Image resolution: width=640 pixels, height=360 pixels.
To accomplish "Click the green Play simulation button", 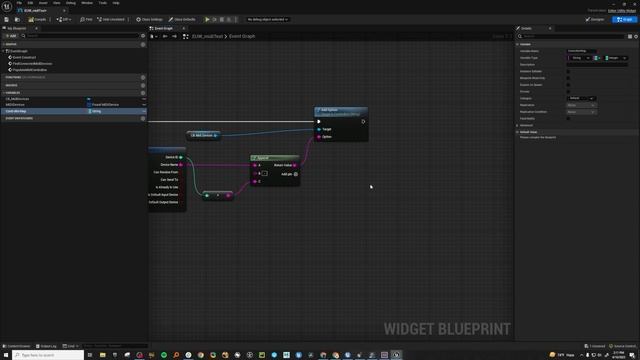I will pyautogui.click(x=207, y=19).
